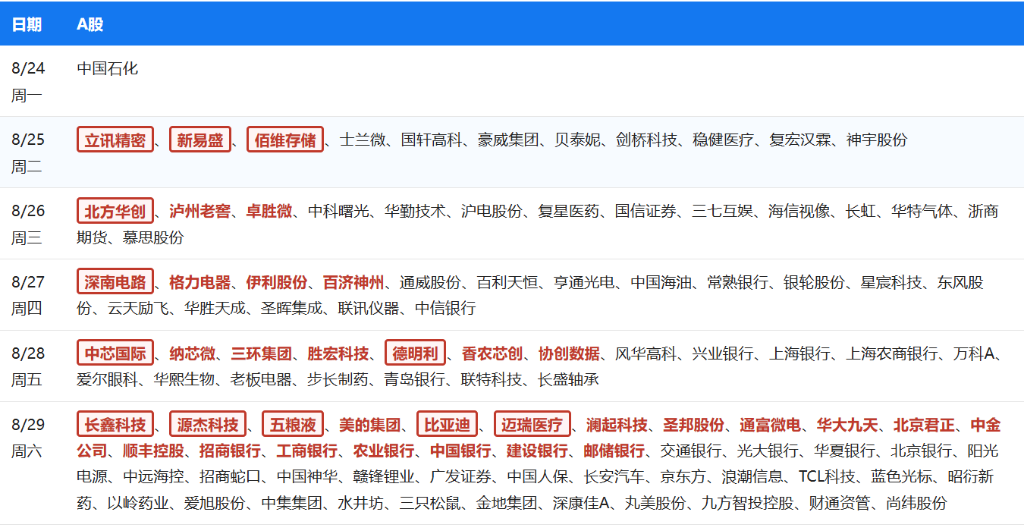This screenshot has height=529, width=1024.
Task: Click 神宇股份 stock name
Action: click(877, 140)
